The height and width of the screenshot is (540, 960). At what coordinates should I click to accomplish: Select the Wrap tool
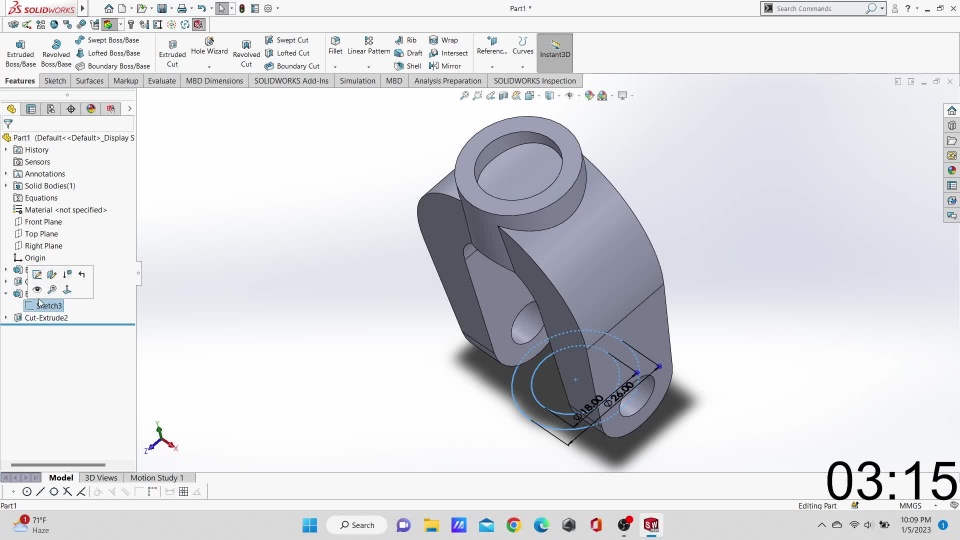tap(444, 40)
